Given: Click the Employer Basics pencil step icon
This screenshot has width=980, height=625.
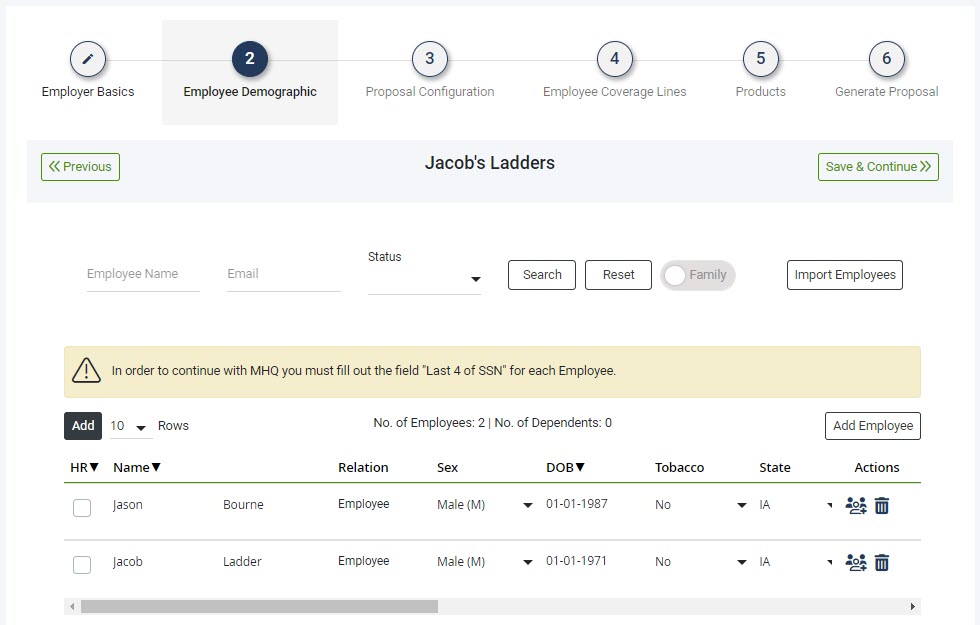Looking at the screenshot, I should point(88,59).
